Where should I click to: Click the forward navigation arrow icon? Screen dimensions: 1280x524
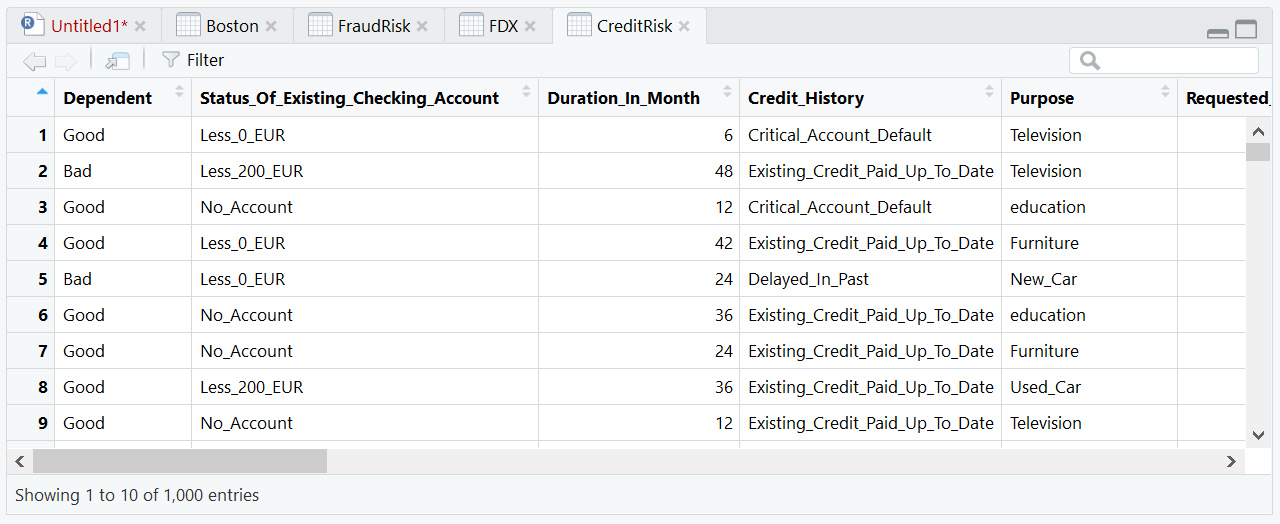point(66,61)
